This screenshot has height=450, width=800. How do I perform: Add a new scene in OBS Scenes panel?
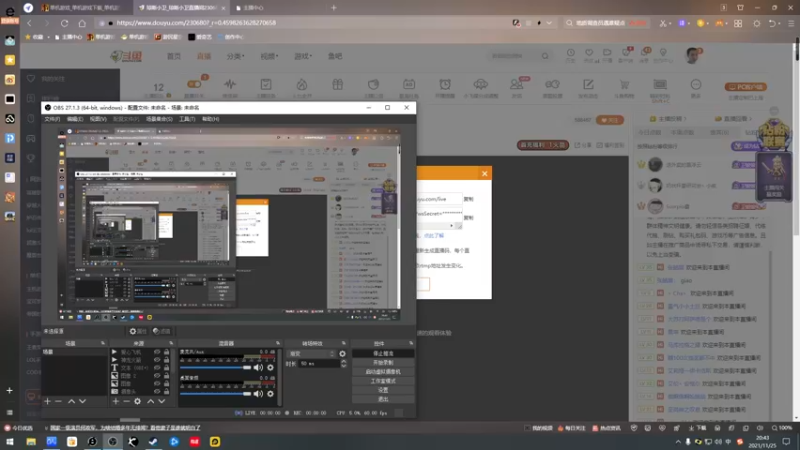(47, 402)
